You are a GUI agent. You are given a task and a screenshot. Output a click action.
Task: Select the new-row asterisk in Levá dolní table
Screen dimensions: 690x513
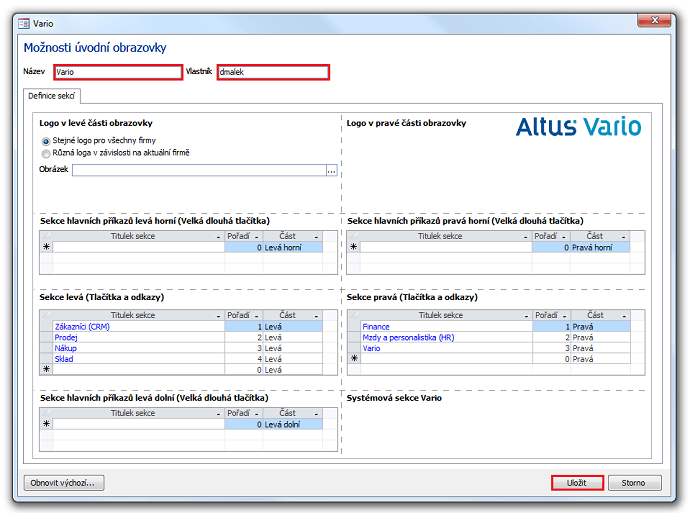[x=46, y=424]
